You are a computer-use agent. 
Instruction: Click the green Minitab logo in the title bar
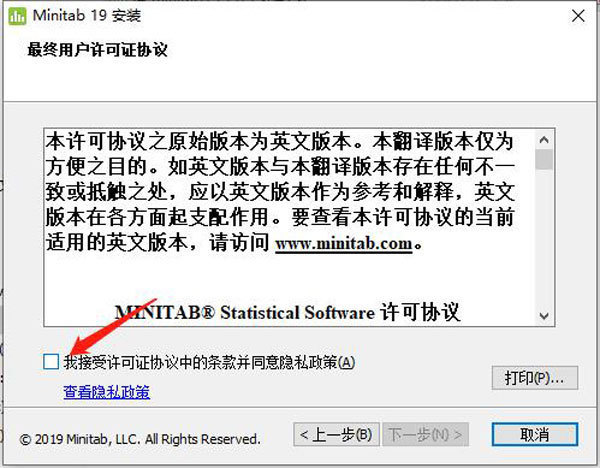click(17, 16)
